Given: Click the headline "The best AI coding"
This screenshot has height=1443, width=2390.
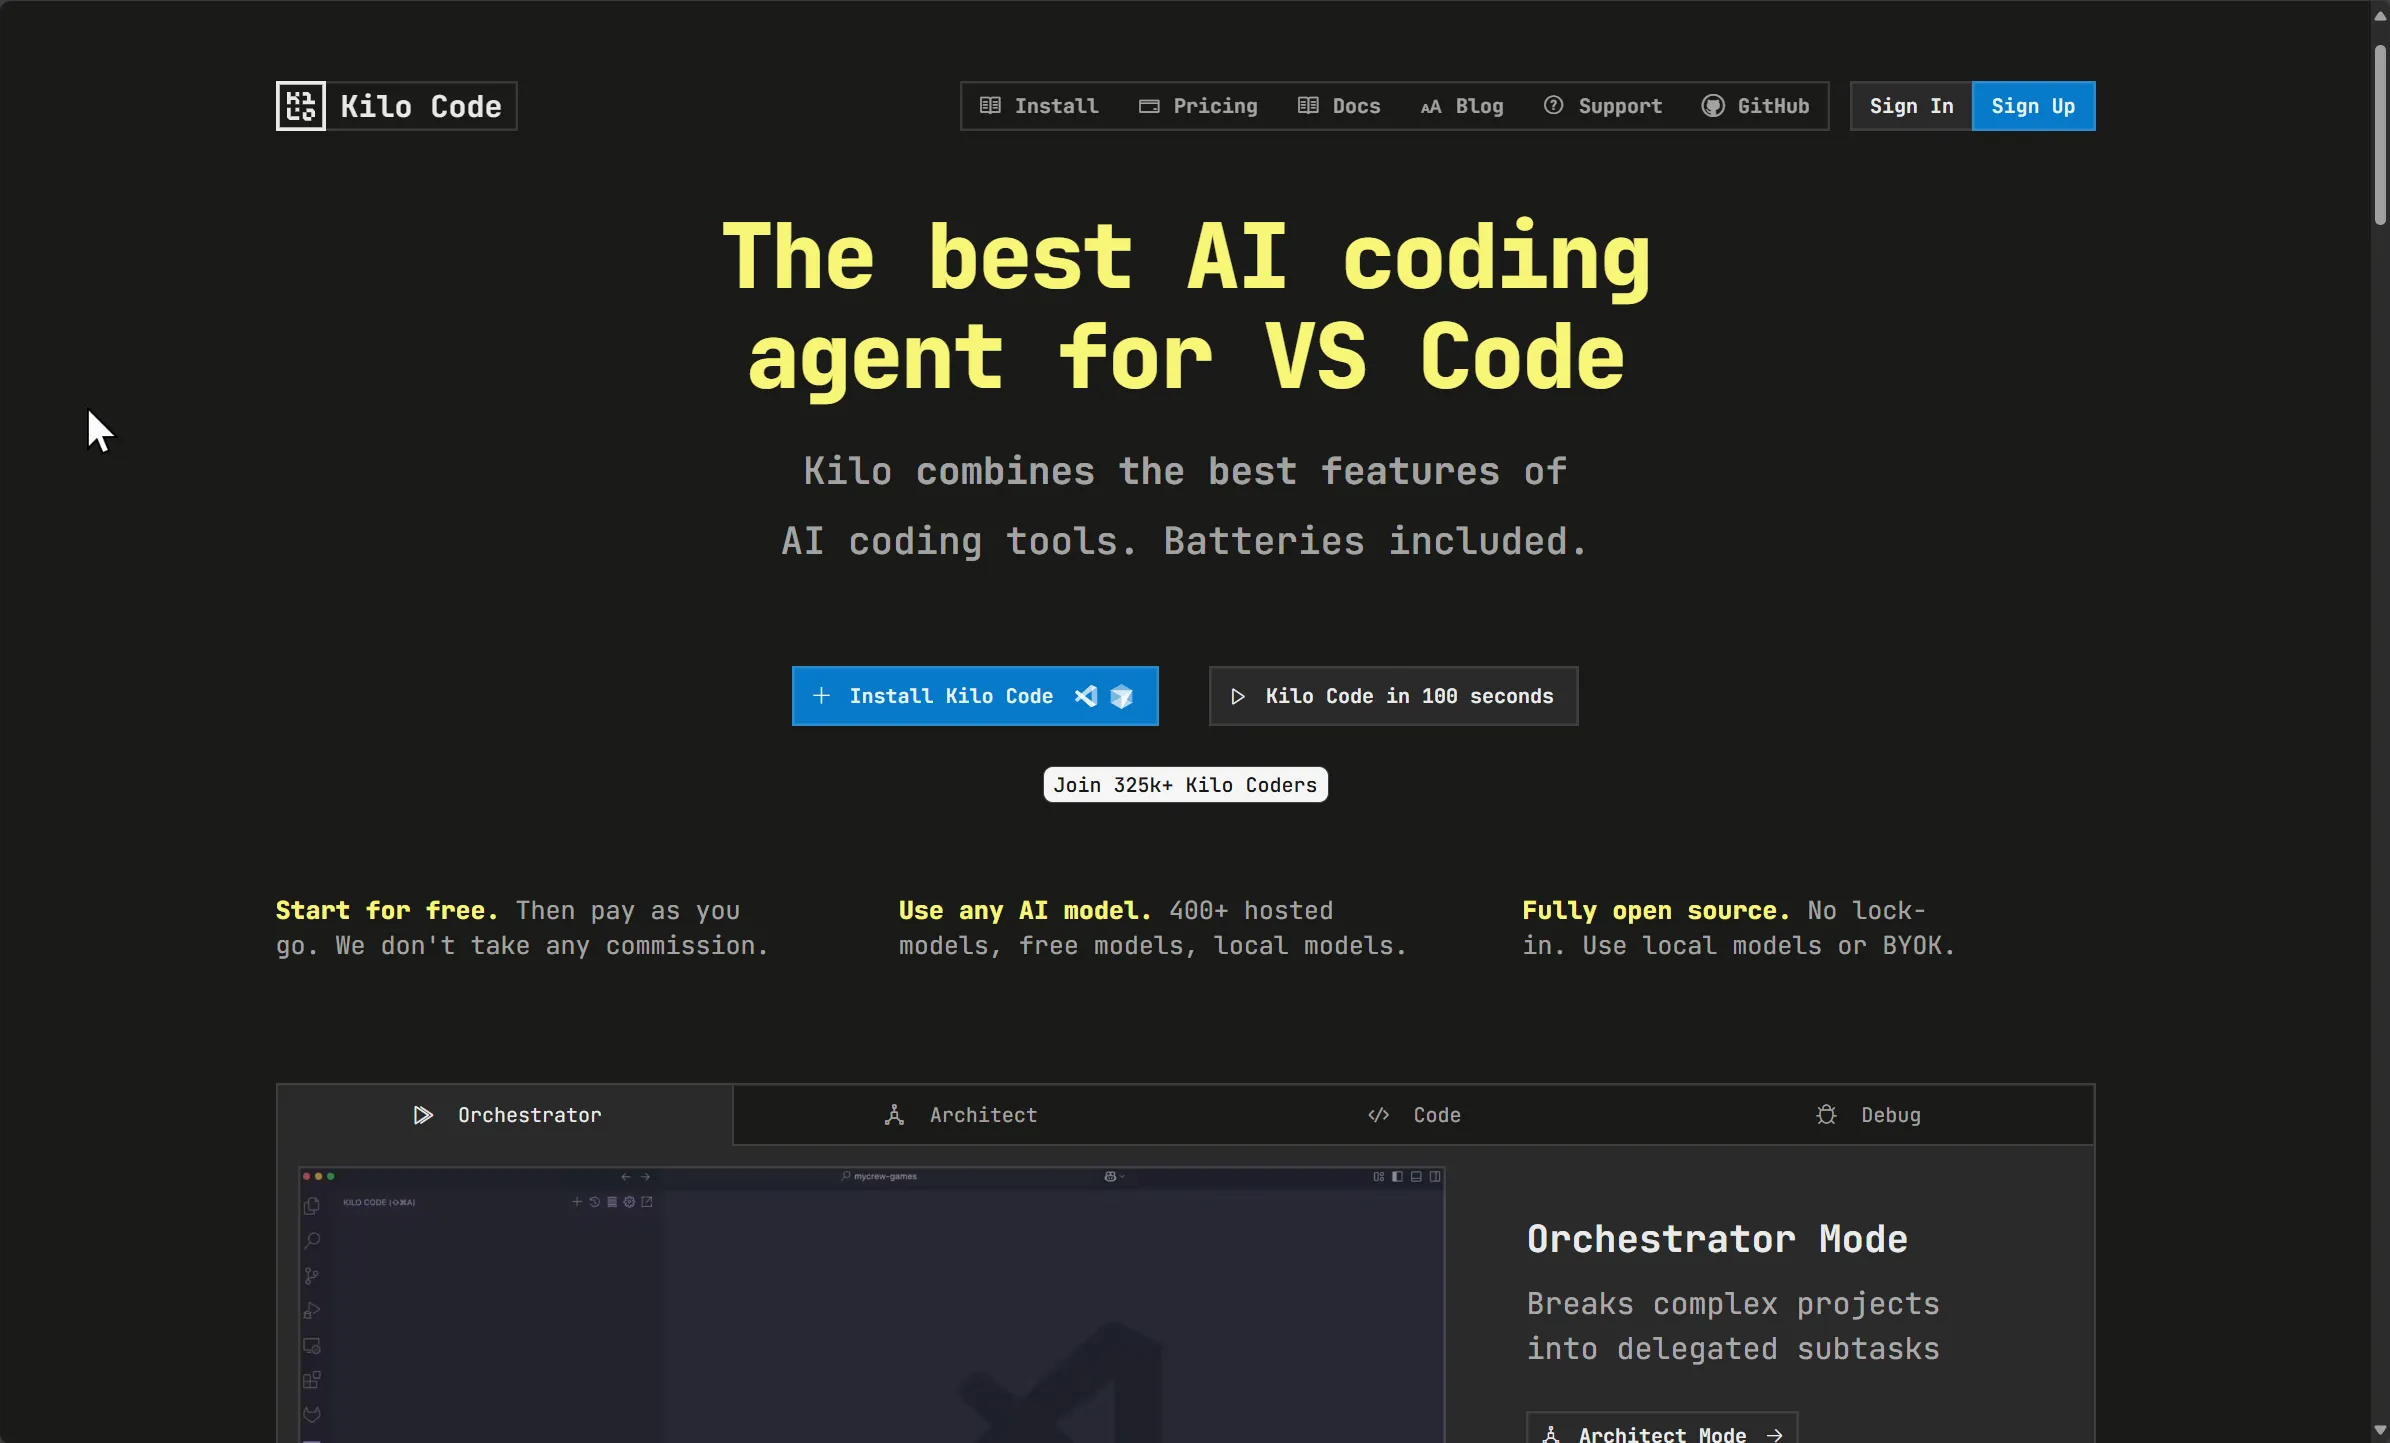Looking at the screenshot, I should [x=1186, y=257].
